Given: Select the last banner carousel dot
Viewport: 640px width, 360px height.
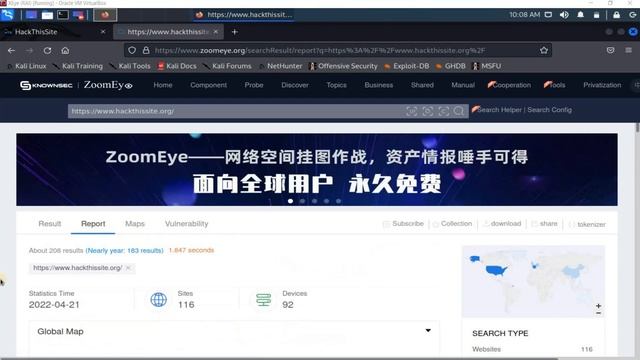Looking at the screenshot, I should click(338, 201).
